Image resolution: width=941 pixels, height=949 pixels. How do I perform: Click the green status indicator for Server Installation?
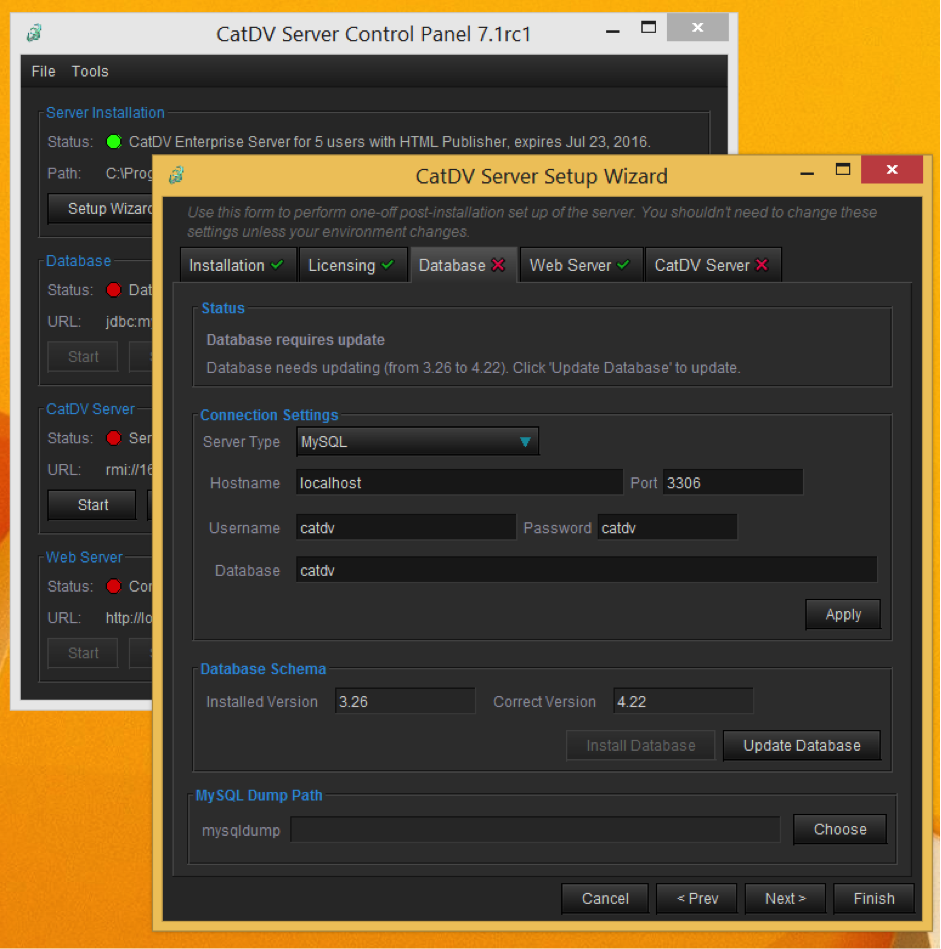point(114,142)
